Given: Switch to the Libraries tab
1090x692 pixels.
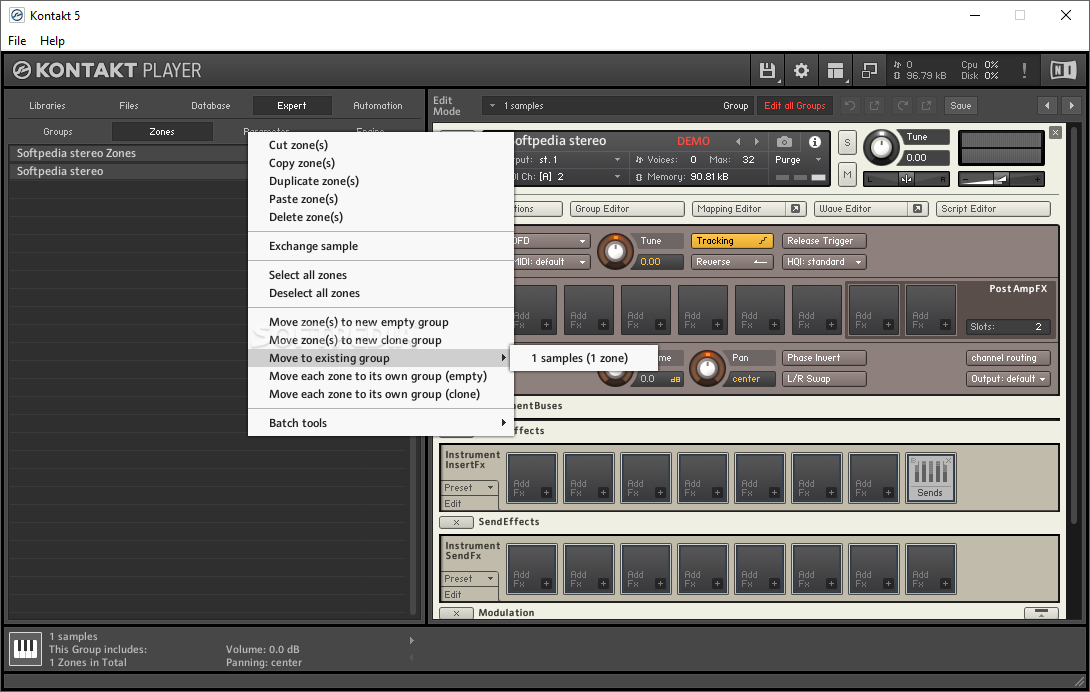Looking at the screenshot, I should 47,106.
